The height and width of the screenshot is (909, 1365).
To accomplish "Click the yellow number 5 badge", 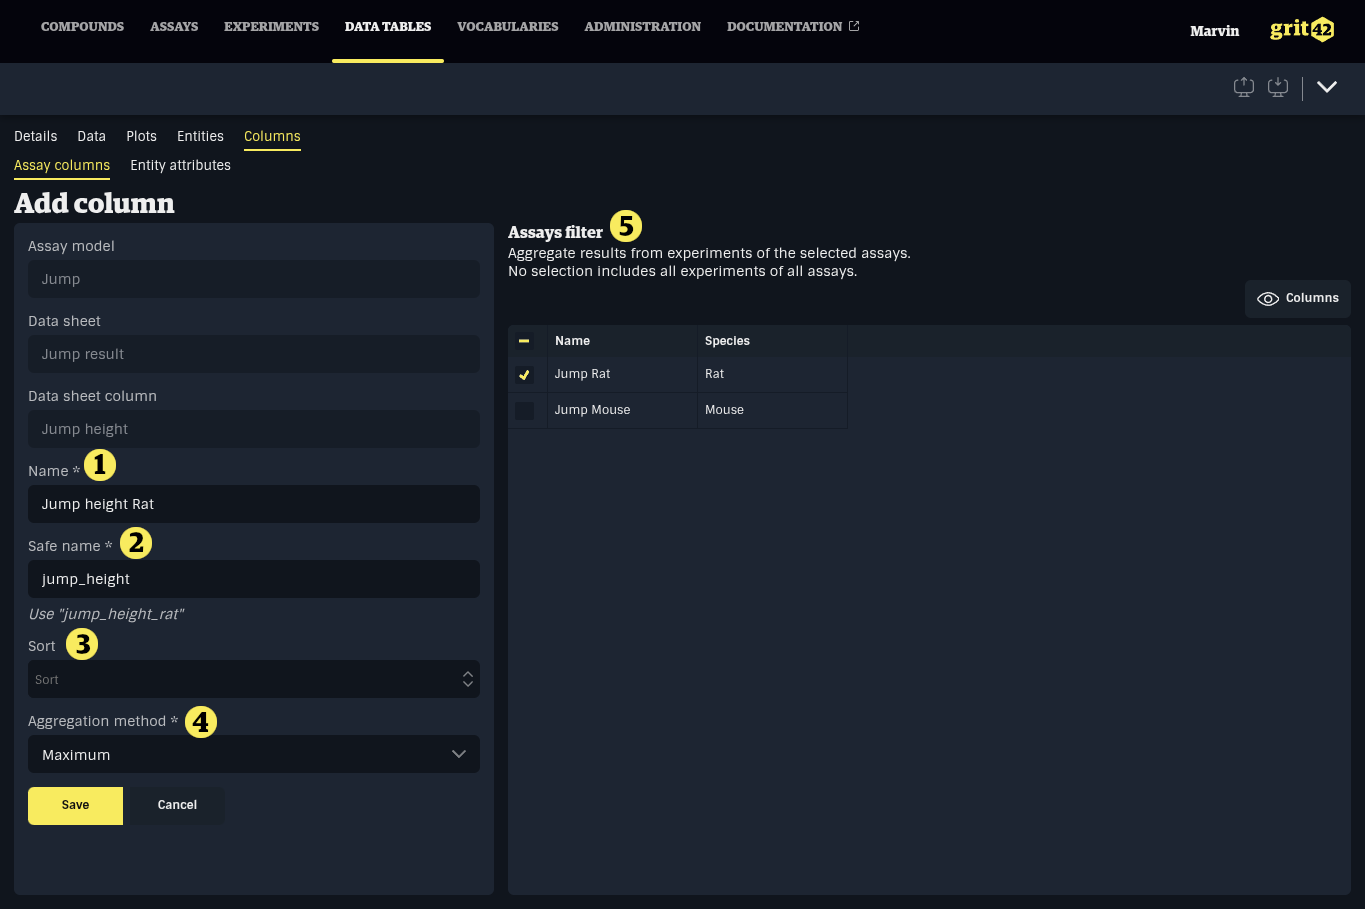I will coord(625,226).
